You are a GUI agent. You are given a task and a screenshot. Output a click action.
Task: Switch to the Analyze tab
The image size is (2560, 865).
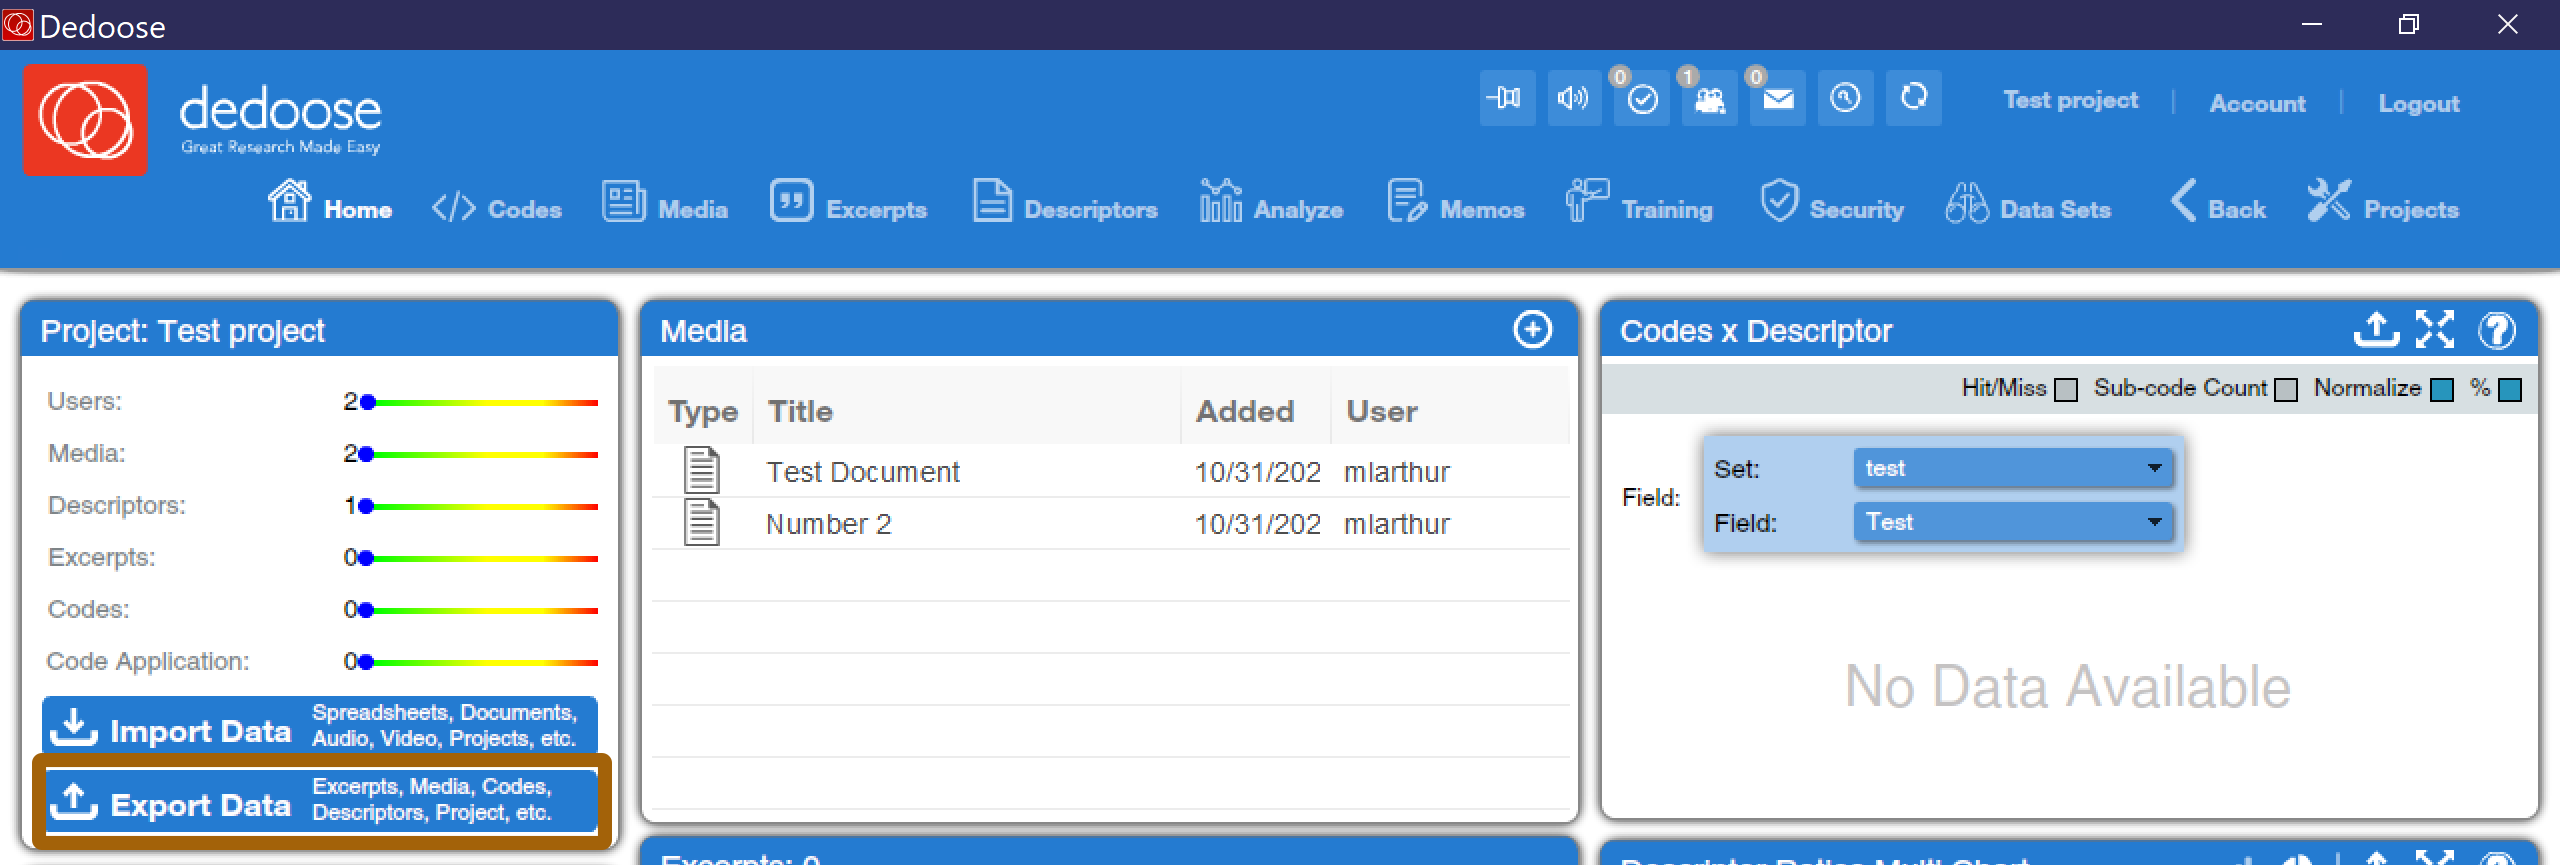1271,202
